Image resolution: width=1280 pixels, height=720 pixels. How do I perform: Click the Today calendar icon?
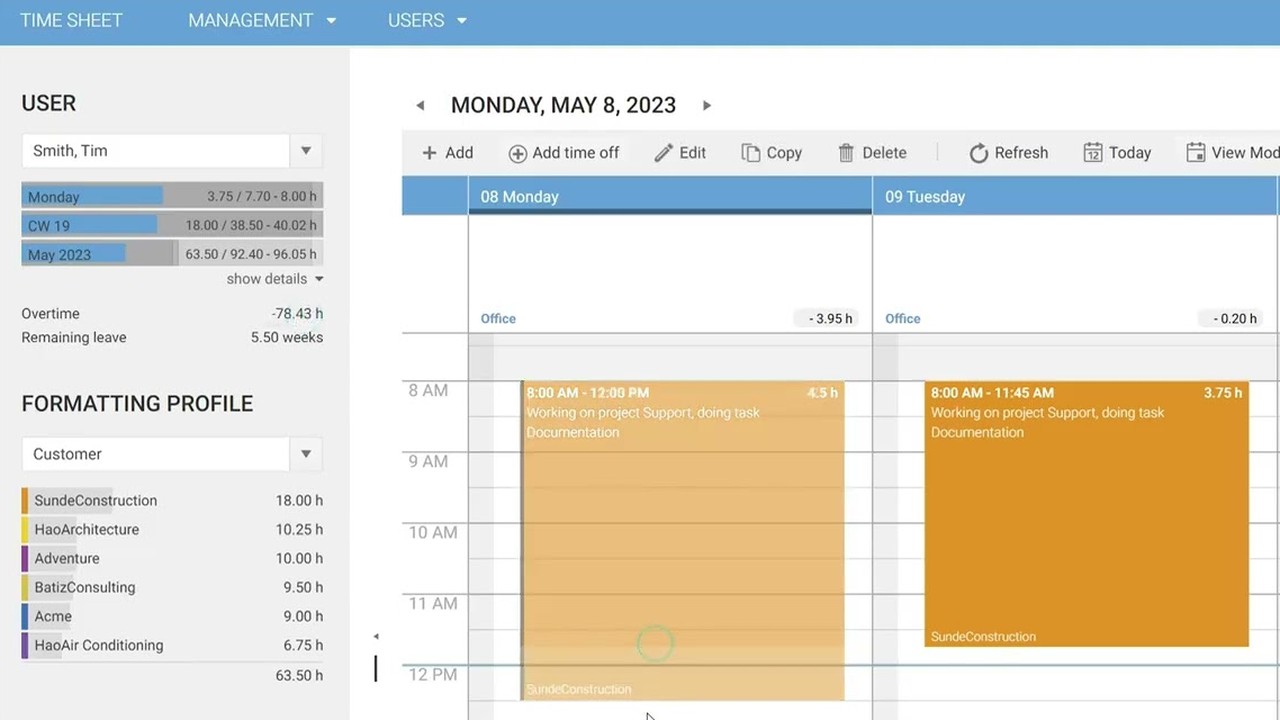tap(1093, 153)
